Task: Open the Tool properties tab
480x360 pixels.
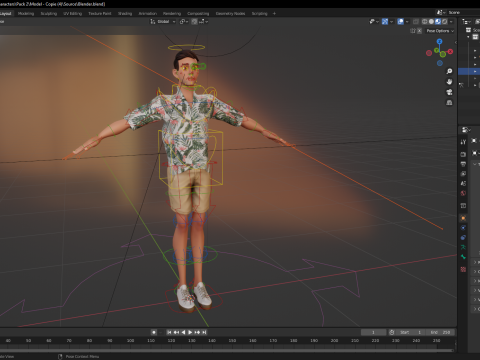Action: click(463, 142)
